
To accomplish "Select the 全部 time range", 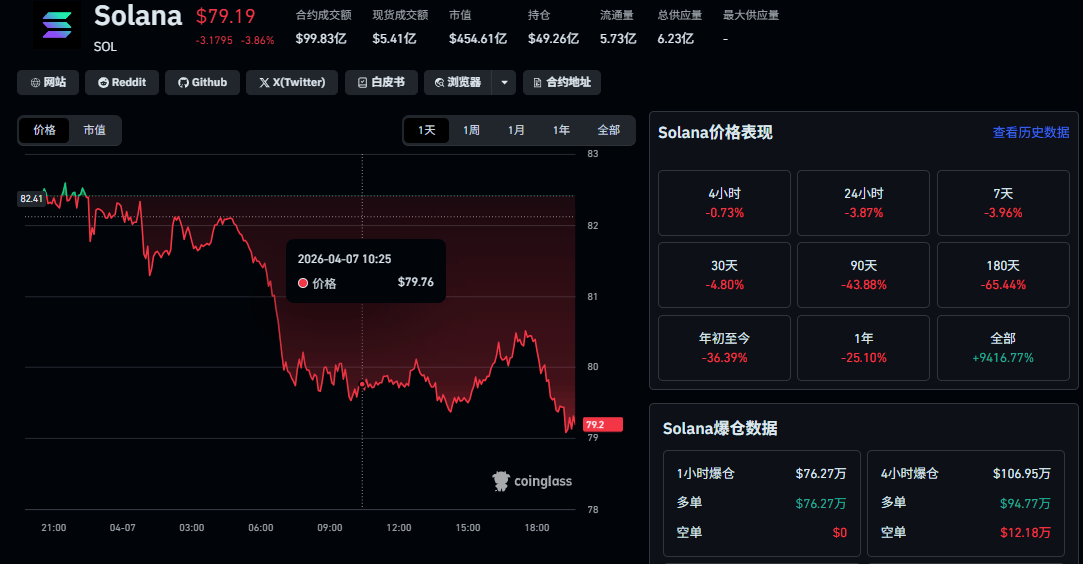I will click(x=608, y=130).
